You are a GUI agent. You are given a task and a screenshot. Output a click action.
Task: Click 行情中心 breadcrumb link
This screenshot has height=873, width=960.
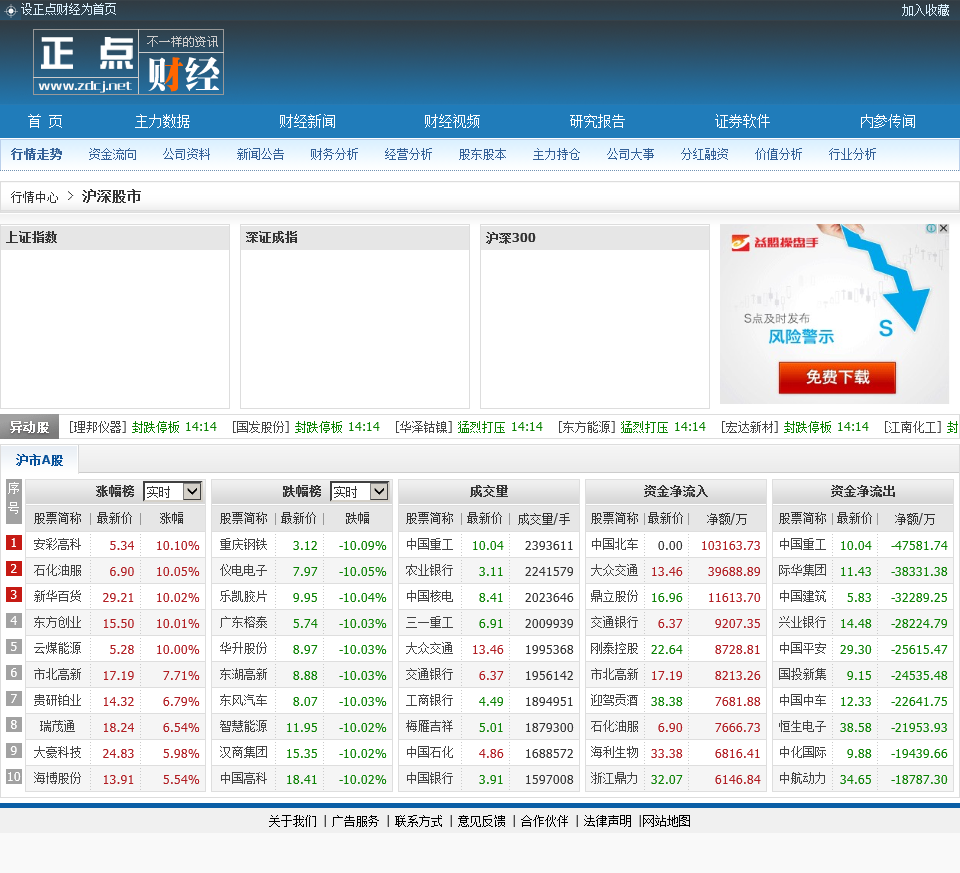click(x=35, y=197)
